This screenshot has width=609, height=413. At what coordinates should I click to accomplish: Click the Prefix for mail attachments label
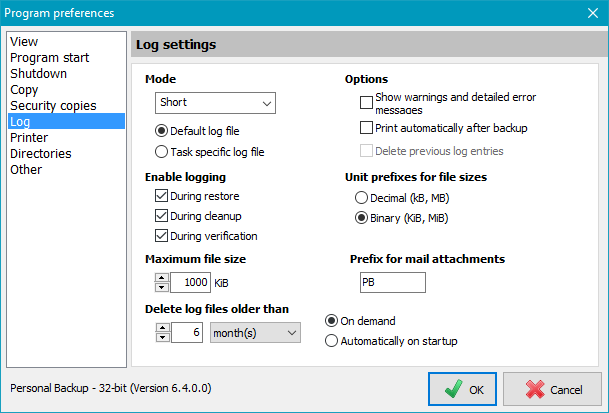[x=427, y=259]
